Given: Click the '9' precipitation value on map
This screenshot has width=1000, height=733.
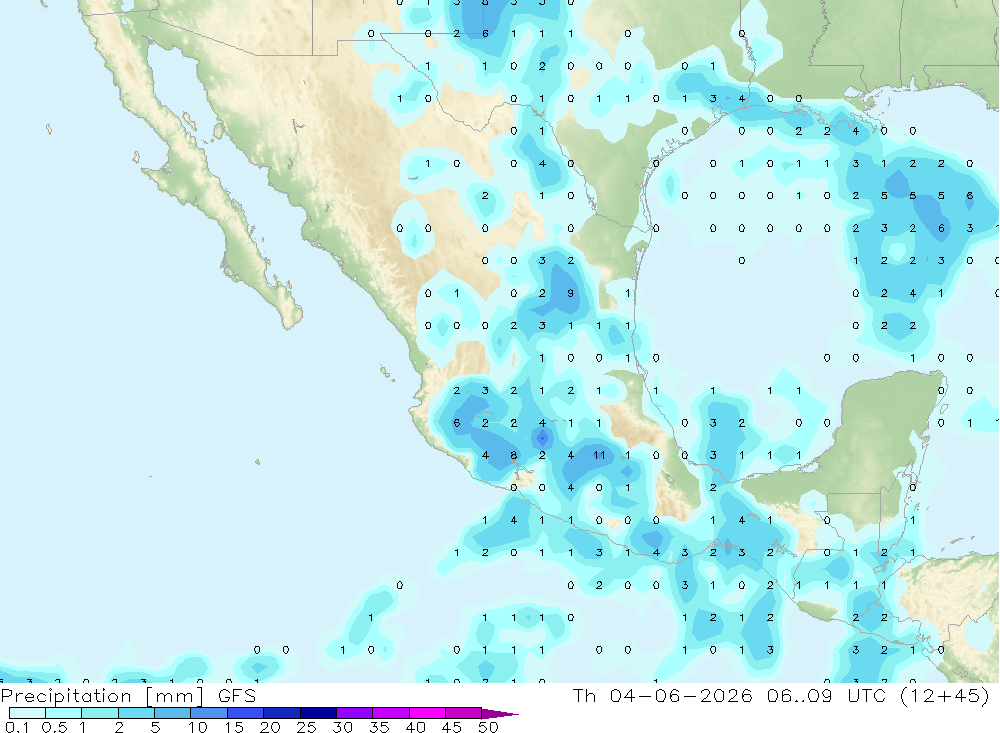Looking at the screenshot, I should click(x=570, y=293).
